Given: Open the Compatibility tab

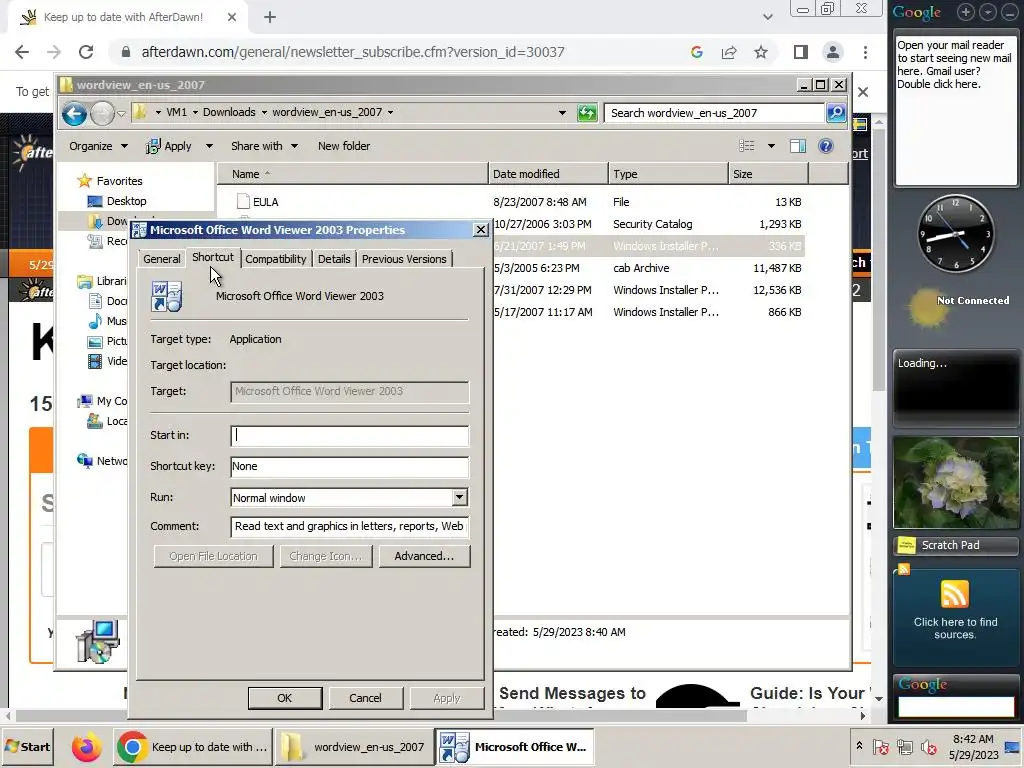Looking at the screenshot, I should click(x=276, y=259).
